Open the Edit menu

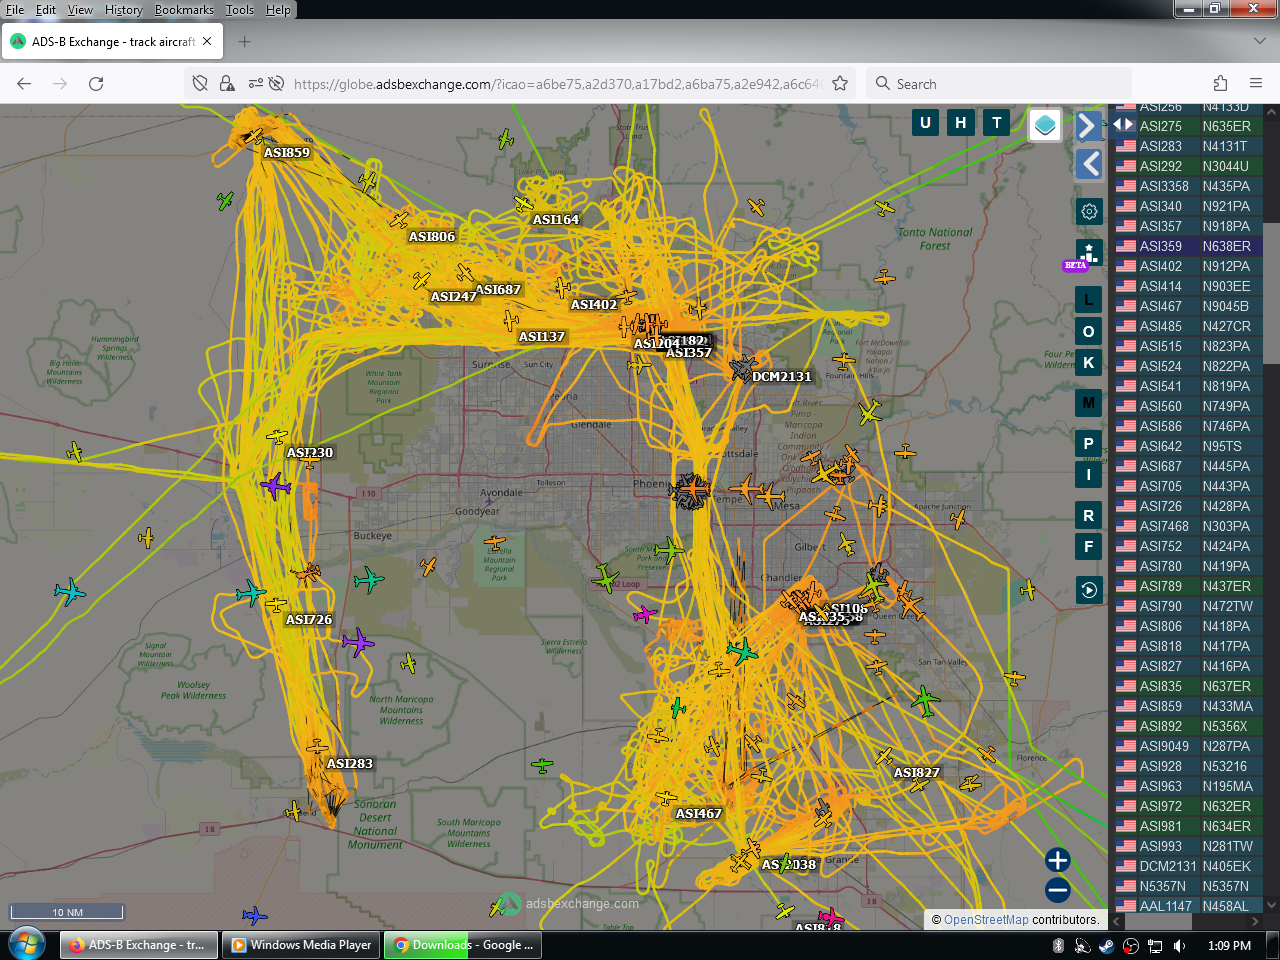46,10
